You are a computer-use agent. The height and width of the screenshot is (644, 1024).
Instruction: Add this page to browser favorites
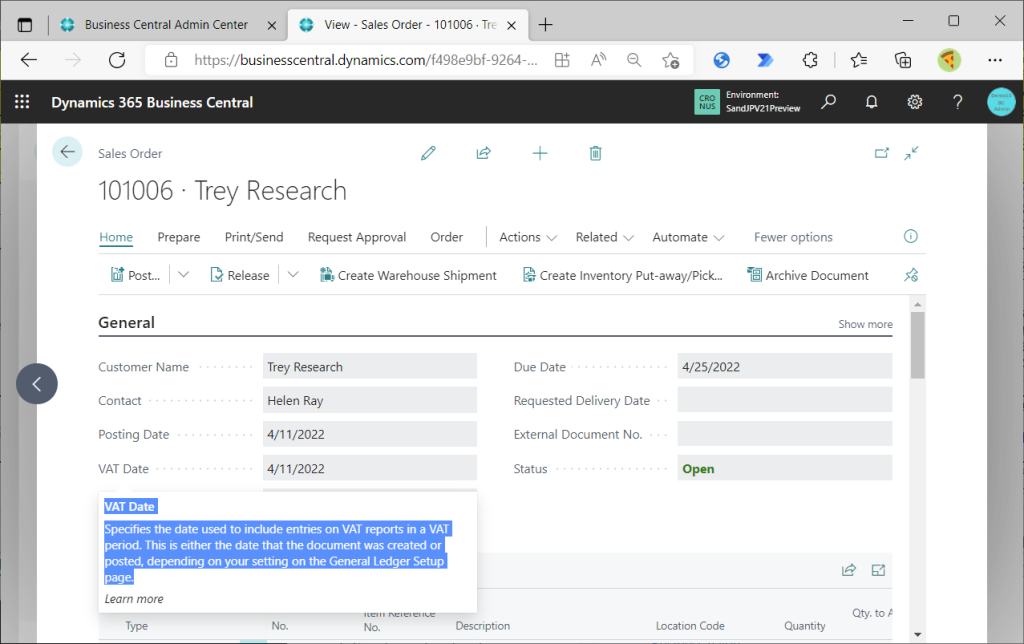tap(671, 60)
